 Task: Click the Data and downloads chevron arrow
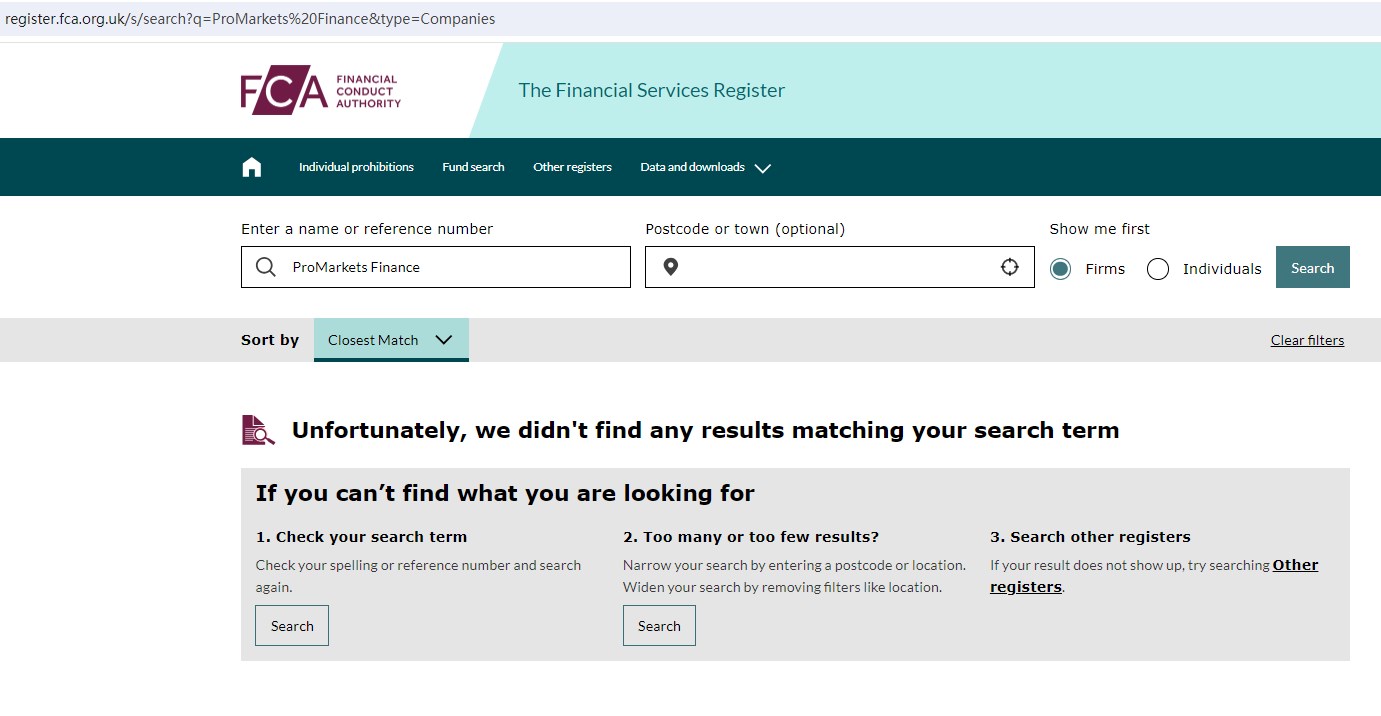(x=763, y=168)
